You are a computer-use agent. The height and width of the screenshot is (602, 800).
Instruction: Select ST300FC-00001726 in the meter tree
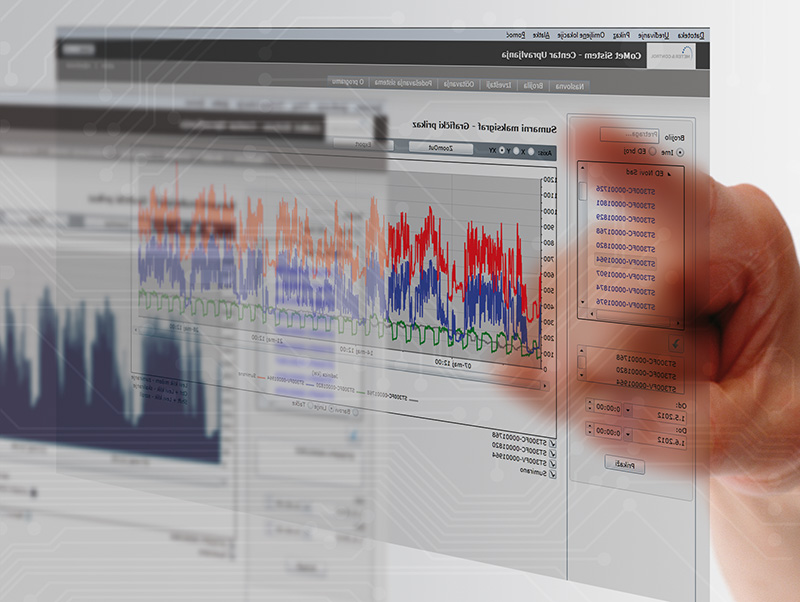tap(626, 190)
